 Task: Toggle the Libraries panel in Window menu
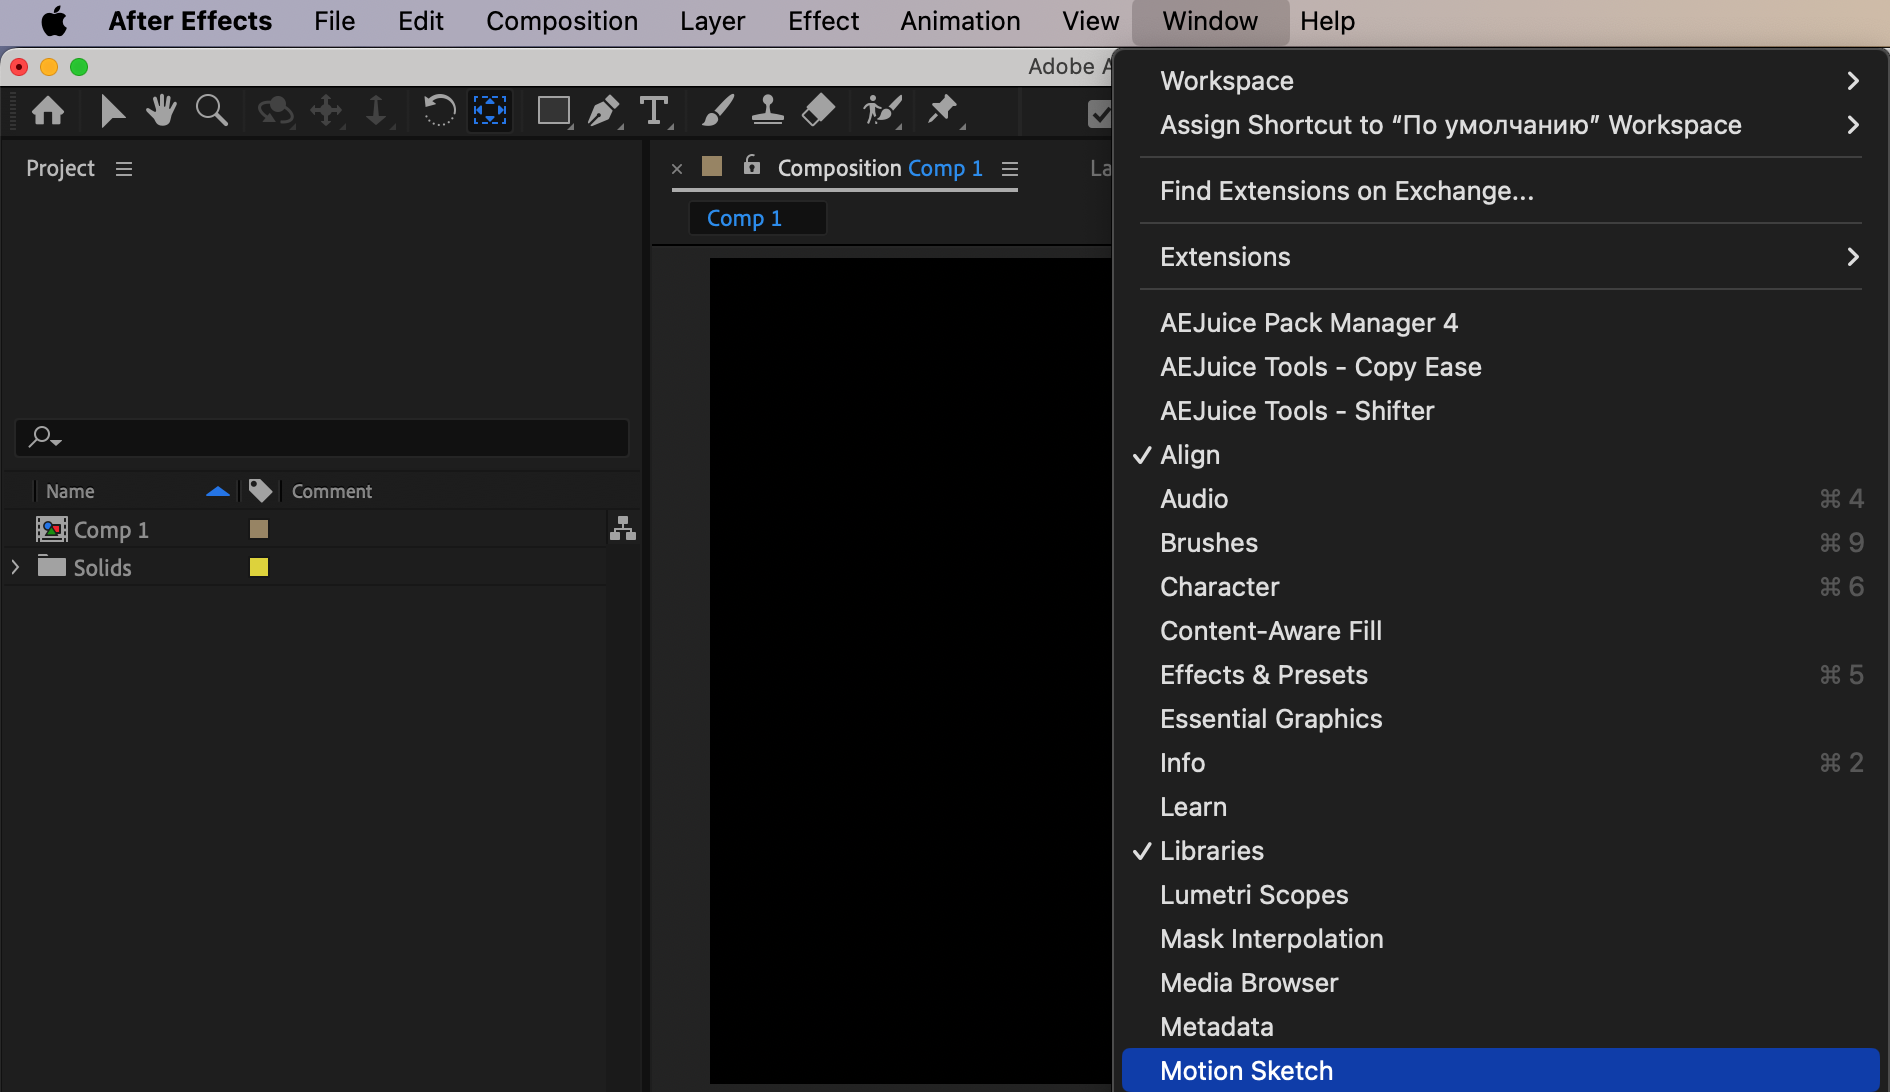(x=1500, y=851)
